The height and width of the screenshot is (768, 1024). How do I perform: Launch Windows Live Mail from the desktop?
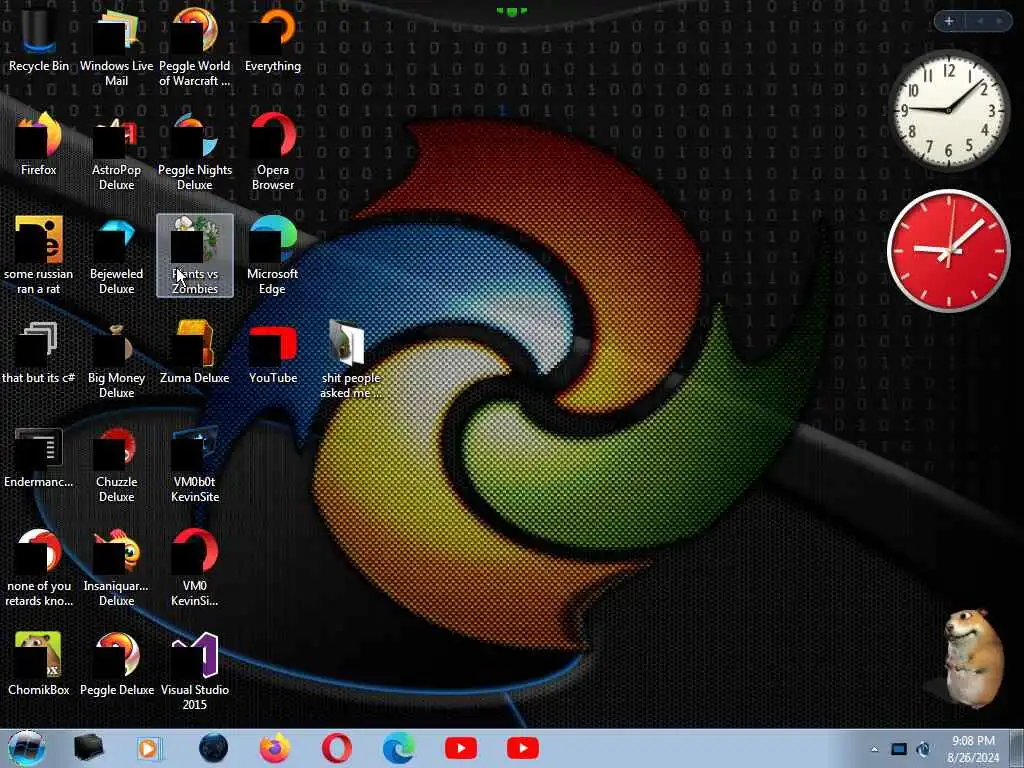pyautogui.click(x=116, y=47)
